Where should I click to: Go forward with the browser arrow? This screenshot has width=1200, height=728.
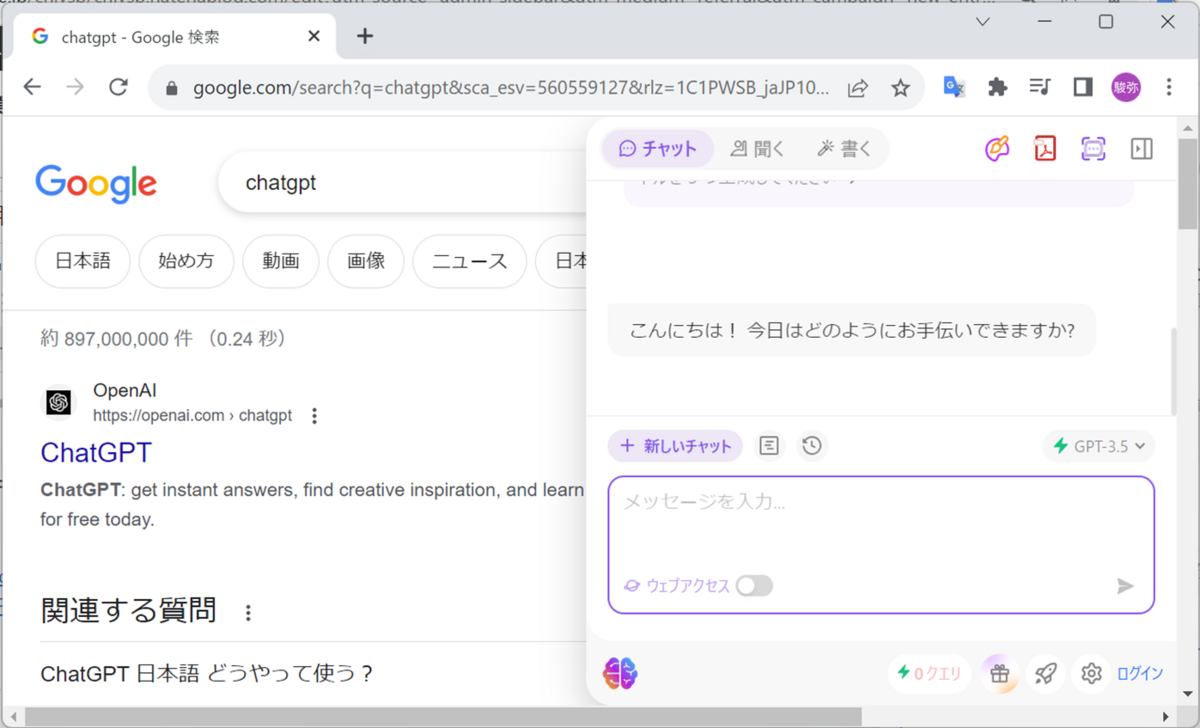pyautogui.click(x=75, y=87)
